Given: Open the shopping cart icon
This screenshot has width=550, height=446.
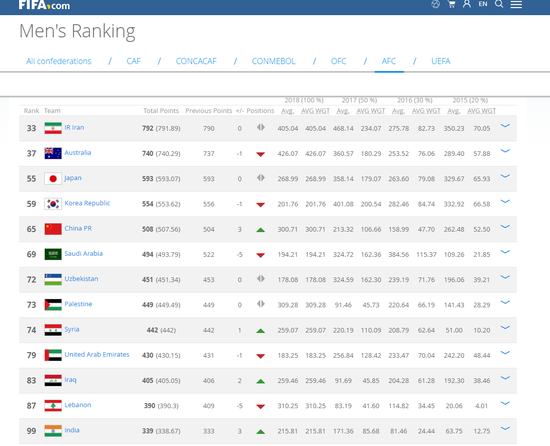Looking at the screenshot, I should click(451, 4).
